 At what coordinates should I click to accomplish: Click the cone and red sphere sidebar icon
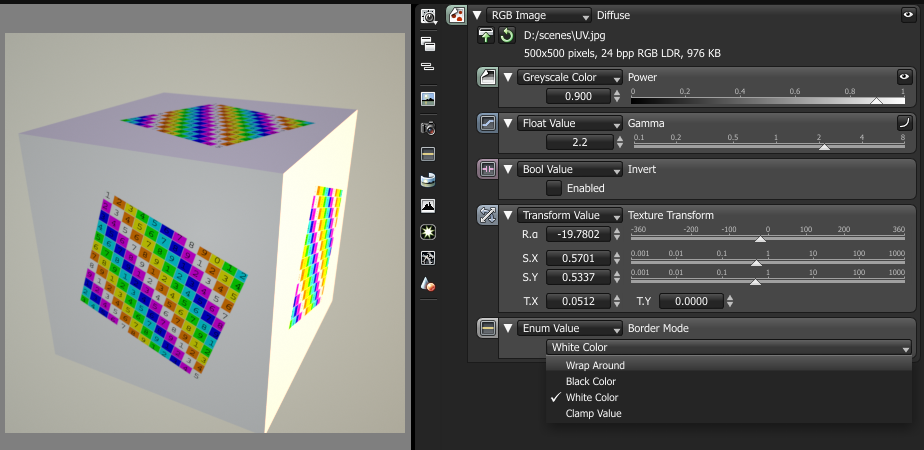(428, 284)
